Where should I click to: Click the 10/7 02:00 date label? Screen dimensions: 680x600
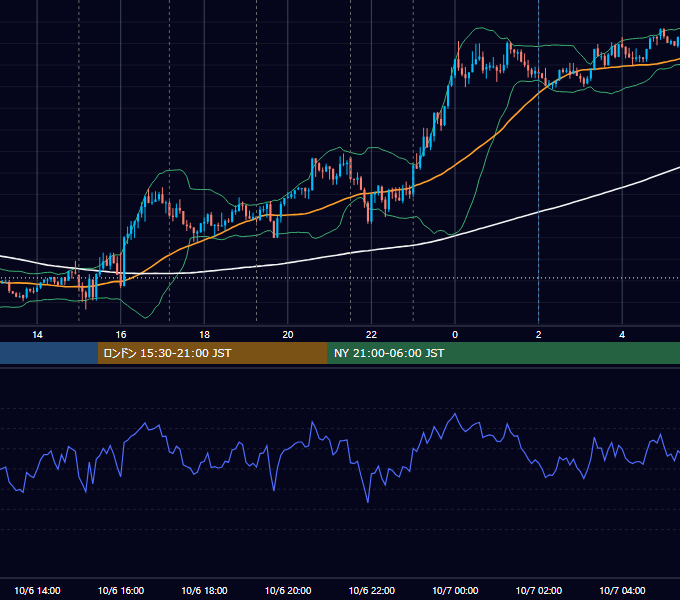(539, 590)
